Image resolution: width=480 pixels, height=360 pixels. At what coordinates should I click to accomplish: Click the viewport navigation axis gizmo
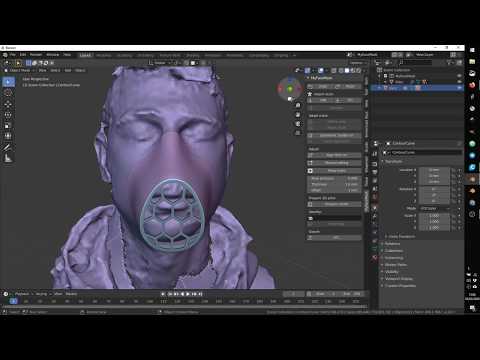290,88
